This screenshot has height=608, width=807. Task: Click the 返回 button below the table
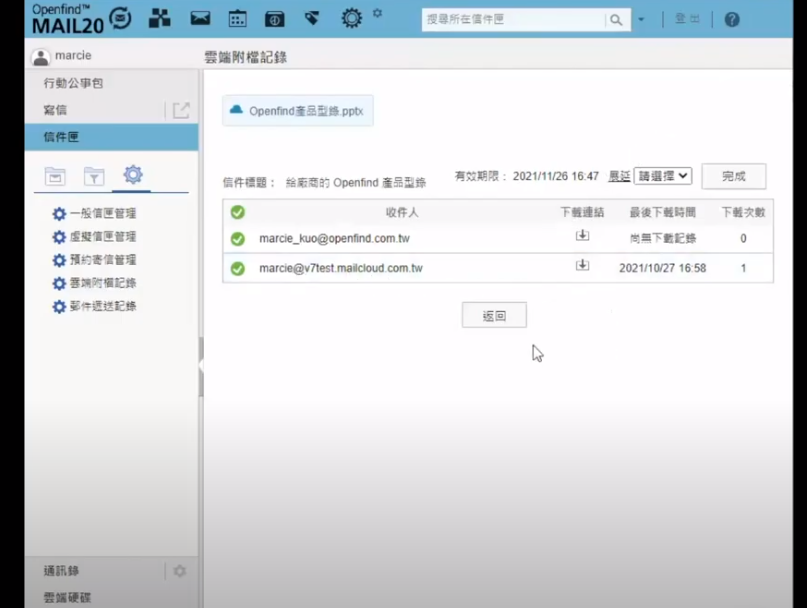(493, 314)
